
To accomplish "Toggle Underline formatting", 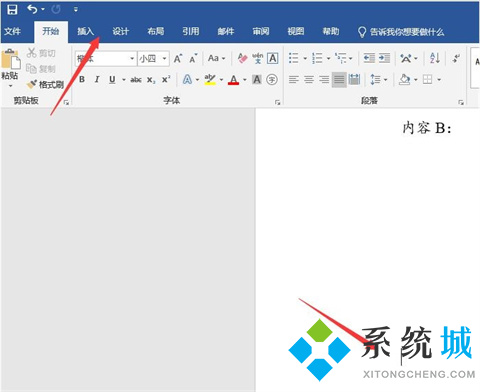I will click(x=112, y=80).
